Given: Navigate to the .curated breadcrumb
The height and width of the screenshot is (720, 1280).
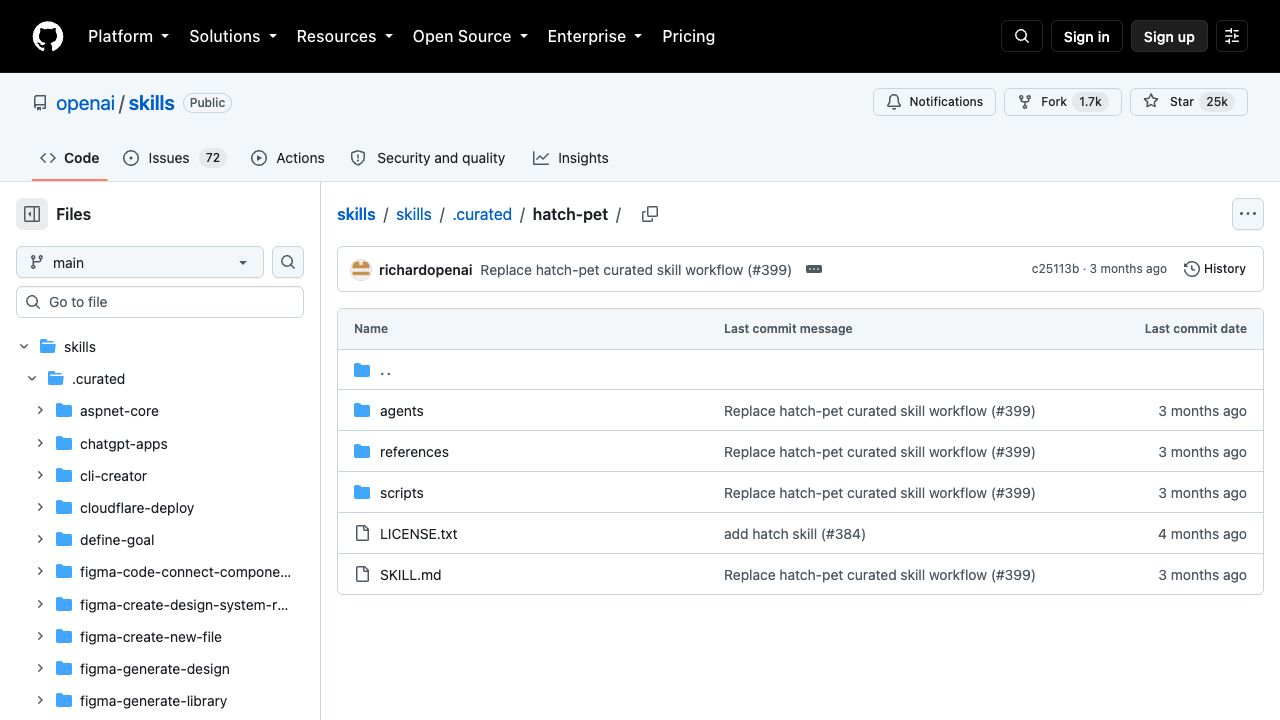Looking at the screenshot, I should [482, 214].
